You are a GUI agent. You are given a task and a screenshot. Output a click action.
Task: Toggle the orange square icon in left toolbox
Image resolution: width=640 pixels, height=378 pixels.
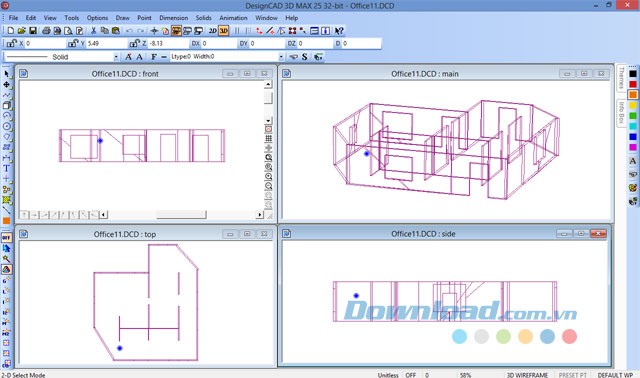coord(7,221)
